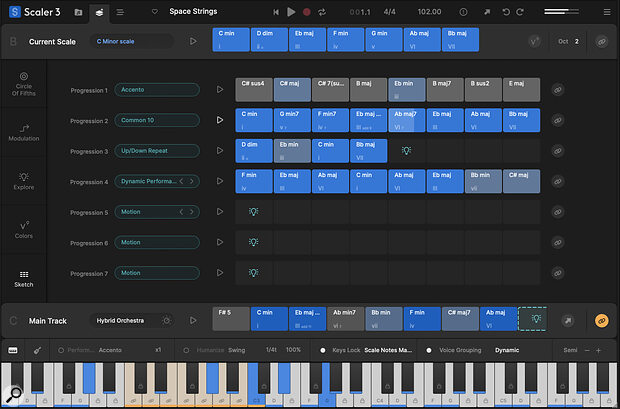Select D dim chord in Progression 3
Image resolution: width=620 pixels, height=409 pixels.
point(254,151)
